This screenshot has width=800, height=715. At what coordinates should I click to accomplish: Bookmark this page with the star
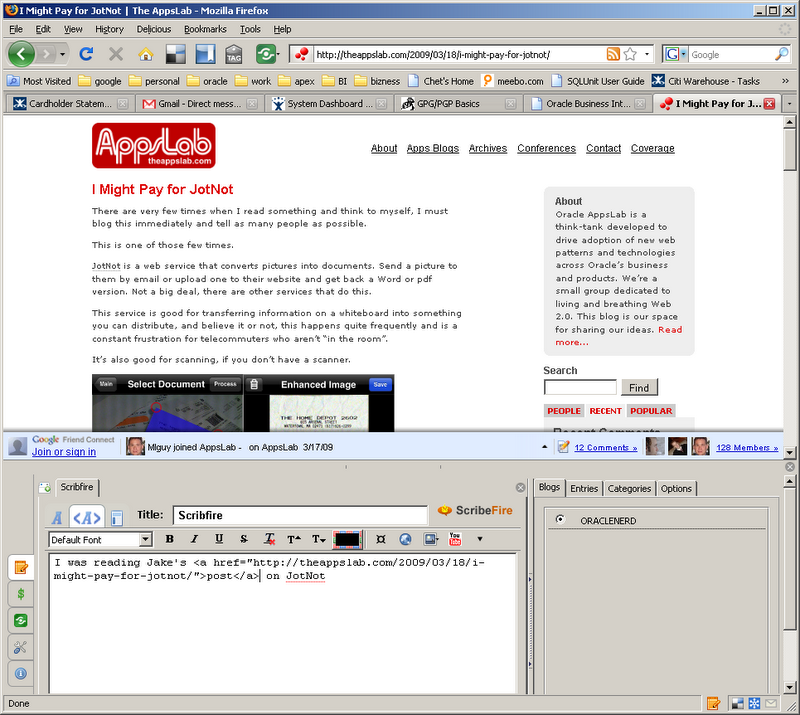pyautogui.click(x=630, y=54)
